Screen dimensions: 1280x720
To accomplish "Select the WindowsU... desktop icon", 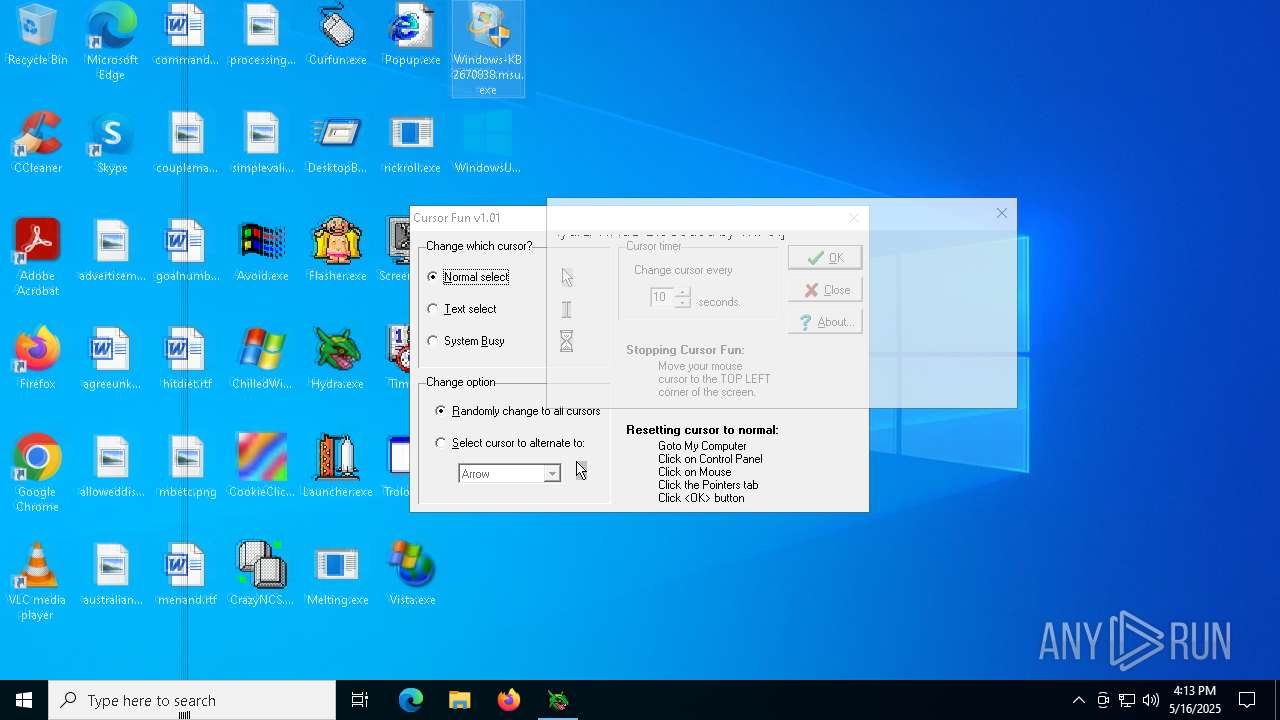I will (488, 144).
